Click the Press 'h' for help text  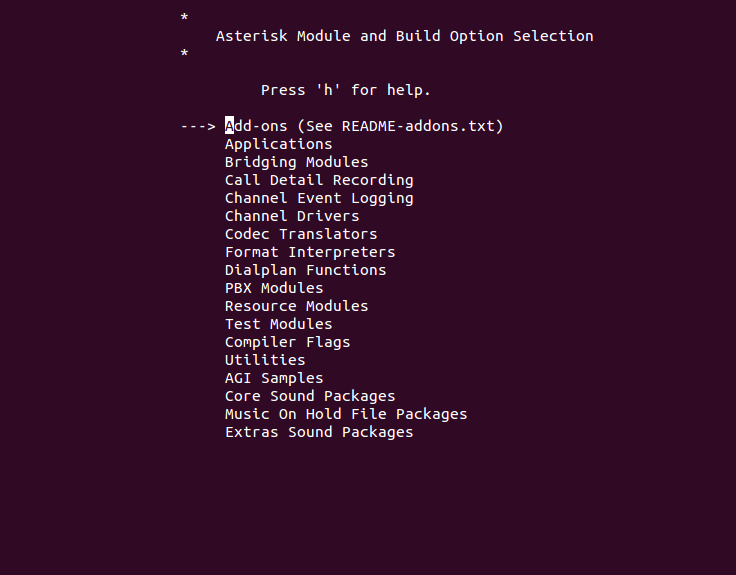(x=345, y=90)
